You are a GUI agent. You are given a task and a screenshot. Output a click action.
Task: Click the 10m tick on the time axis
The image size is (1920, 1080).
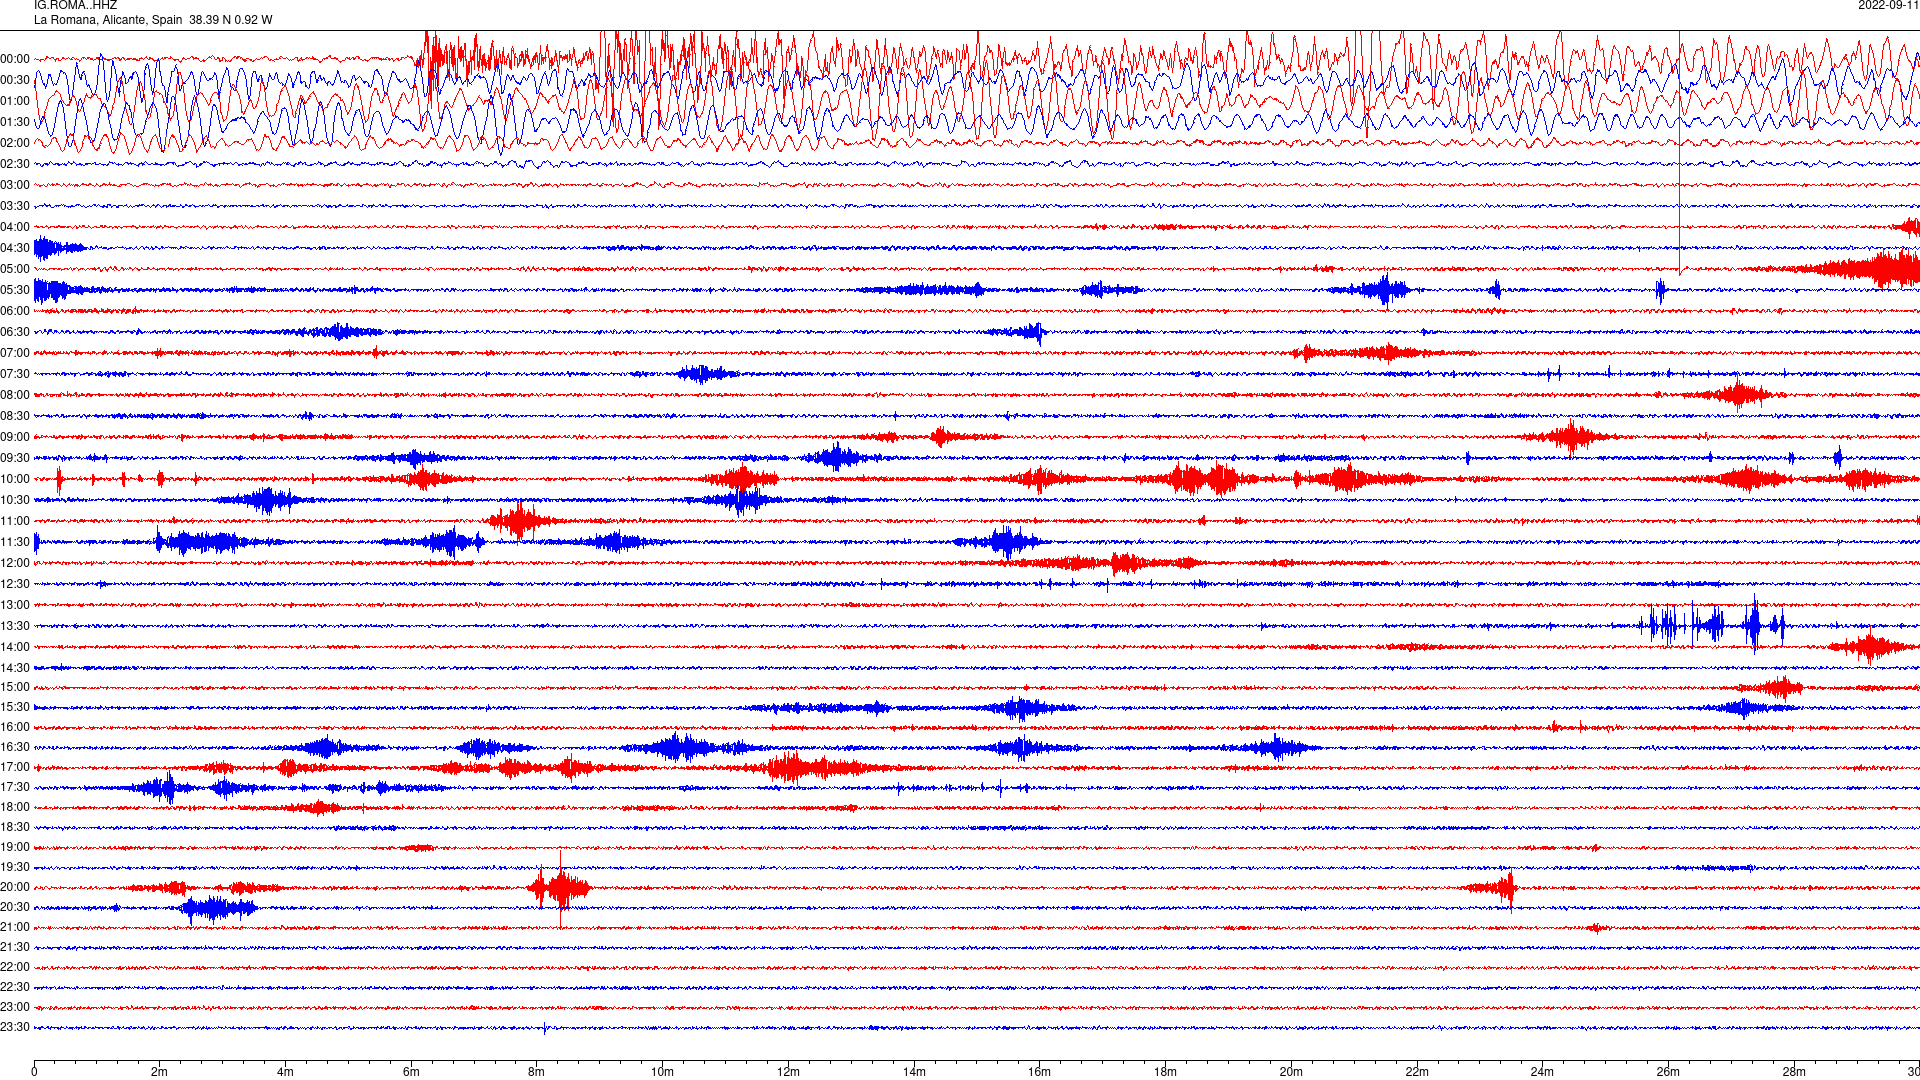[662, 1072]
